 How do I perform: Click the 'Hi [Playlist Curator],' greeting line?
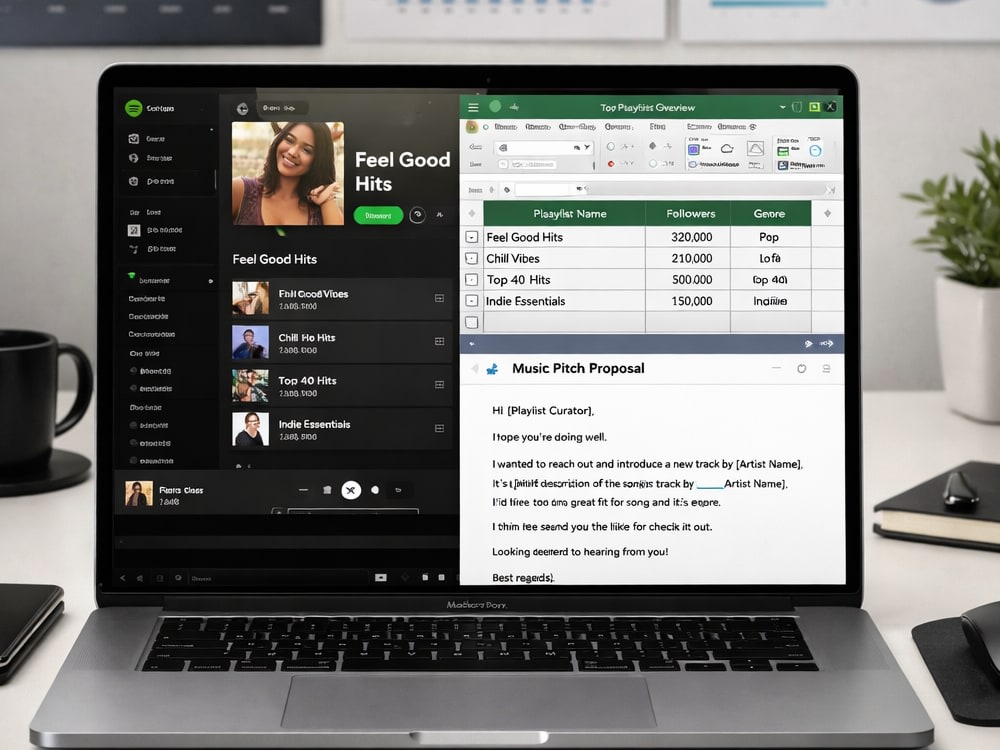pyautogui.click(x=543, y=411)
